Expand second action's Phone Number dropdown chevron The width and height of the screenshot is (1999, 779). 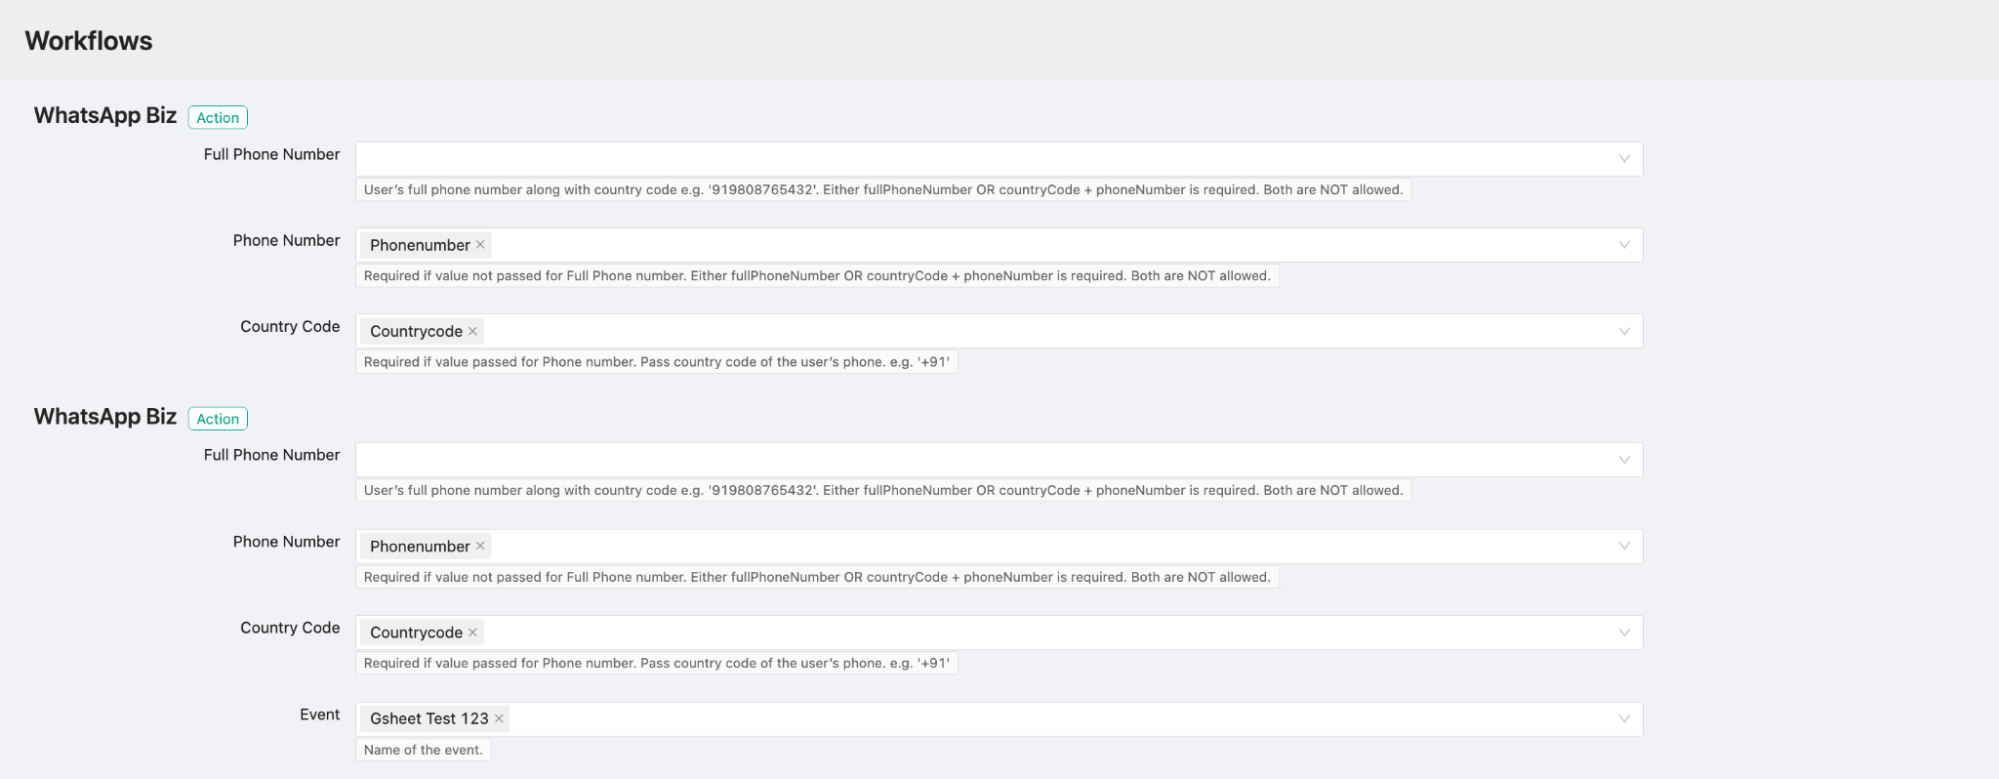tap(1624, 546)
